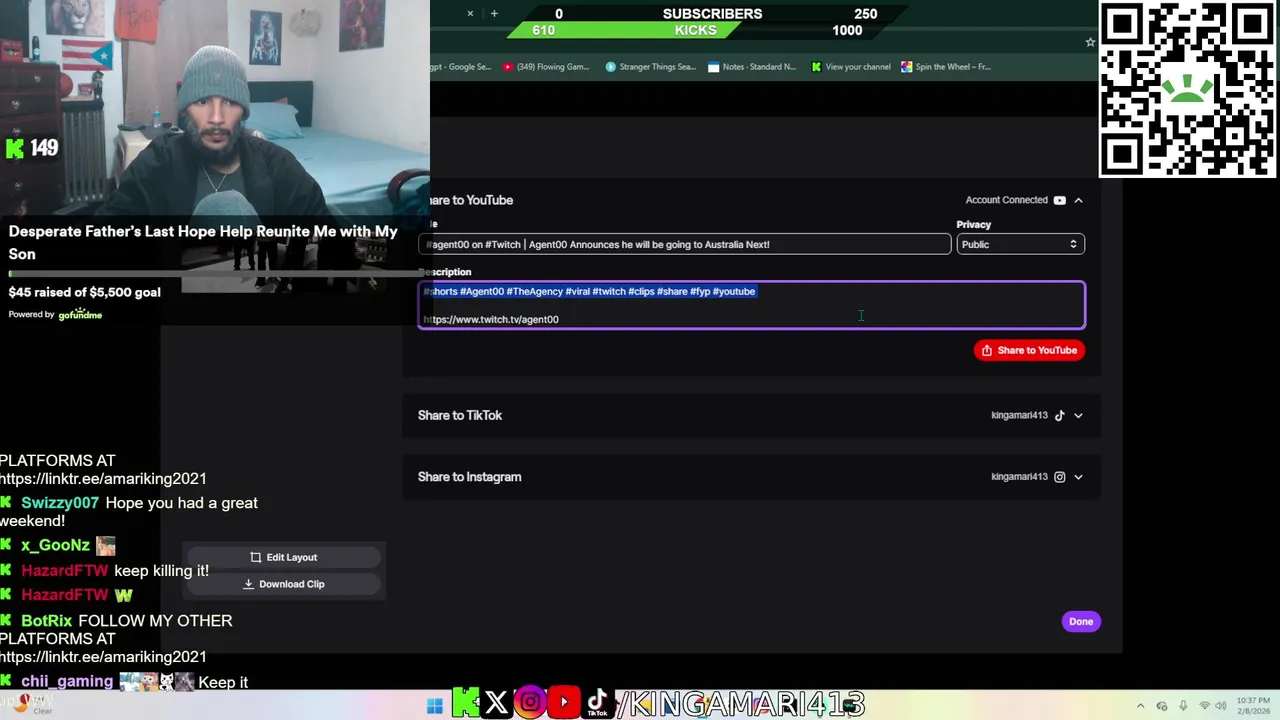Expand the Share to Instagram section chevron
Screen dimensions: 1280x720
pyautogui.click(x=1078, y=477)
